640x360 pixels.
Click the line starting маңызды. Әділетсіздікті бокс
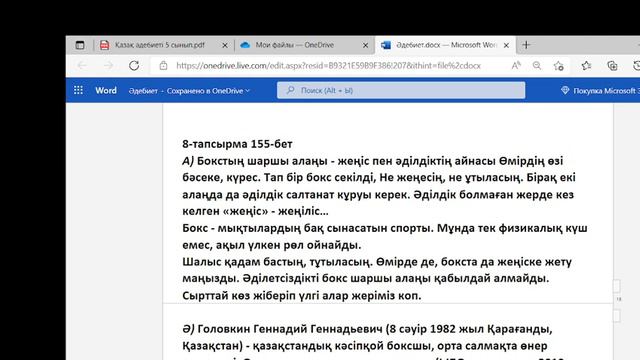[366, 278]
